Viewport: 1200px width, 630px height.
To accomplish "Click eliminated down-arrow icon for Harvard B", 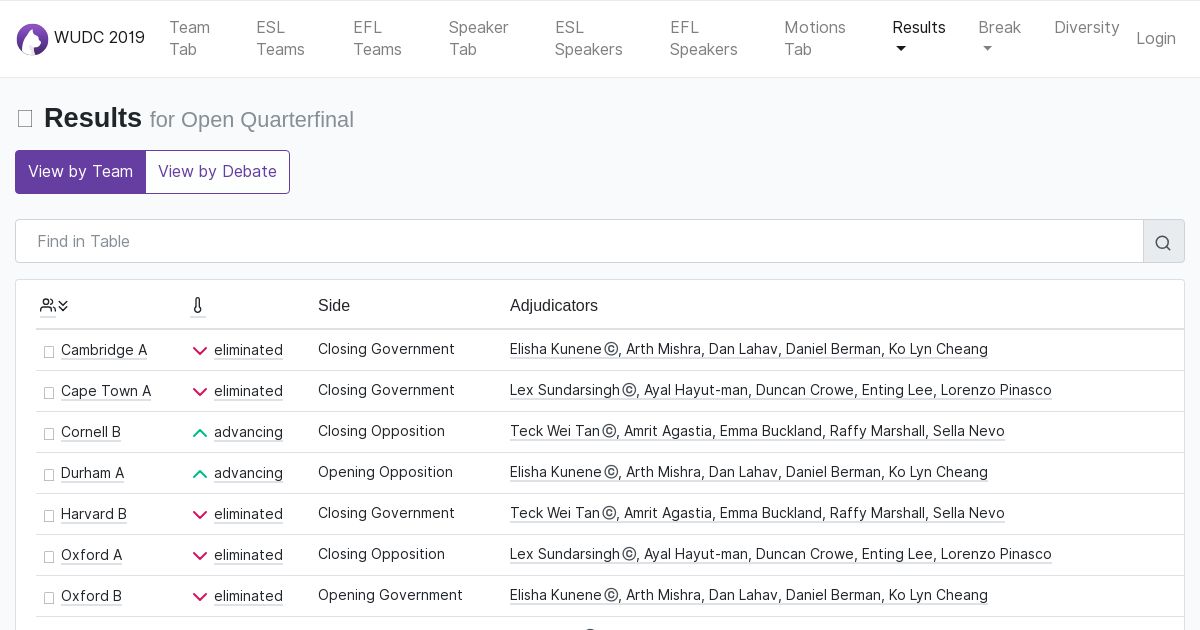I will pyautogui.click(x=200, y=515).
